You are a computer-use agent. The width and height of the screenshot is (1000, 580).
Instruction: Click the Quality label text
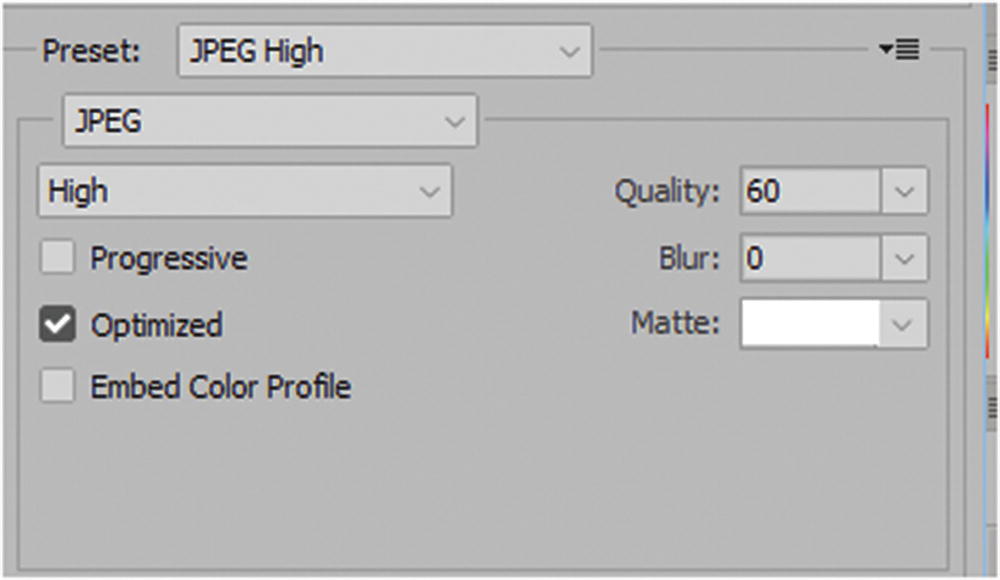click(667, 191)
